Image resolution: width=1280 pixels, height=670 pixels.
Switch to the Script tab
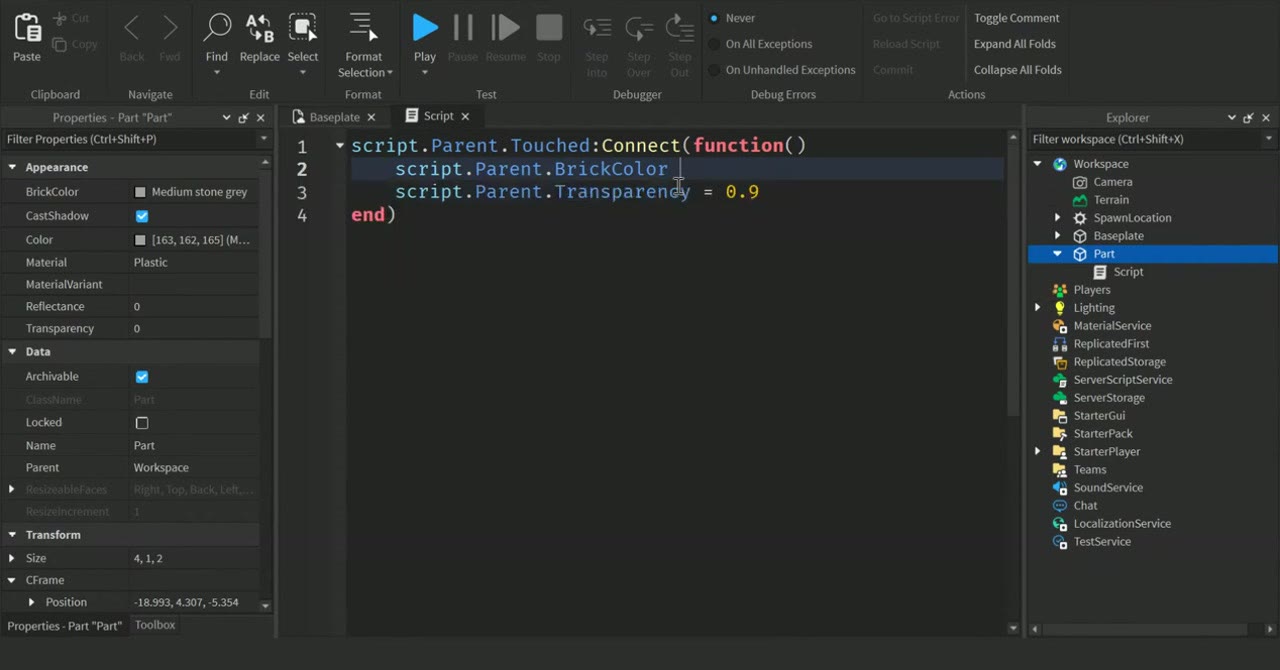[x=438, y=116]
